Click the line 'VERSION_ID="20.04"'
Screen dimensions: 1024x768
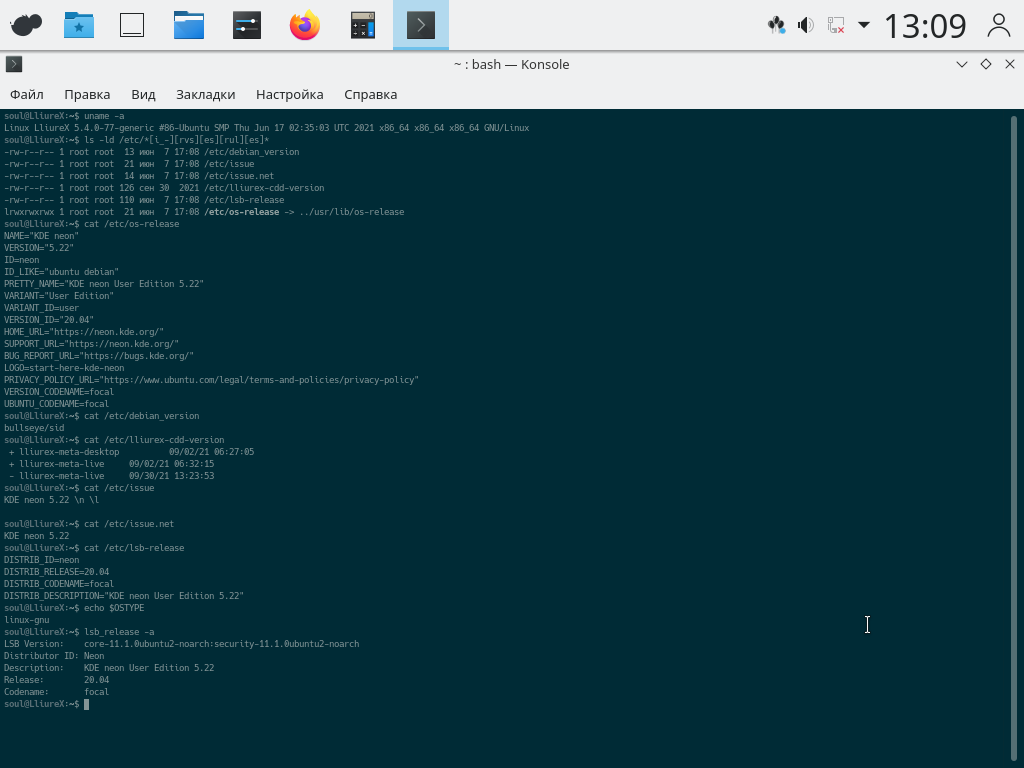click(49, 319)
